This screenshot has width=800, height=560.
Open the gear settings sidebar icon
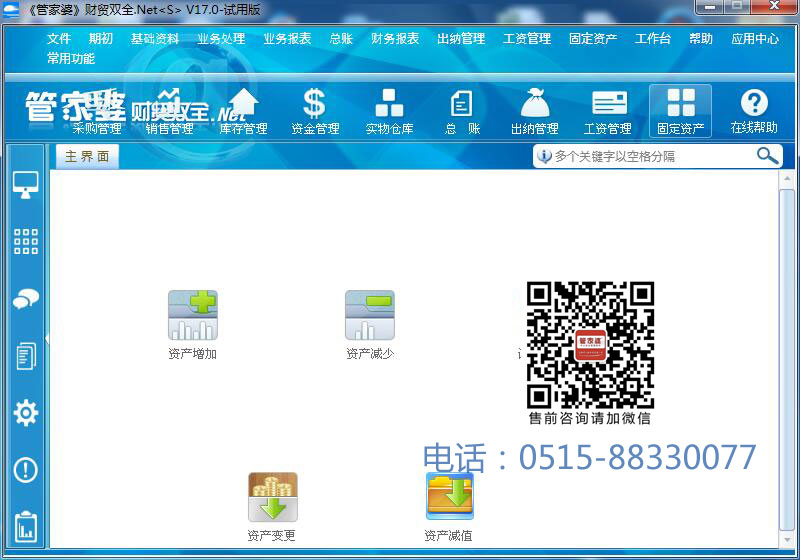tap(26, 413)
